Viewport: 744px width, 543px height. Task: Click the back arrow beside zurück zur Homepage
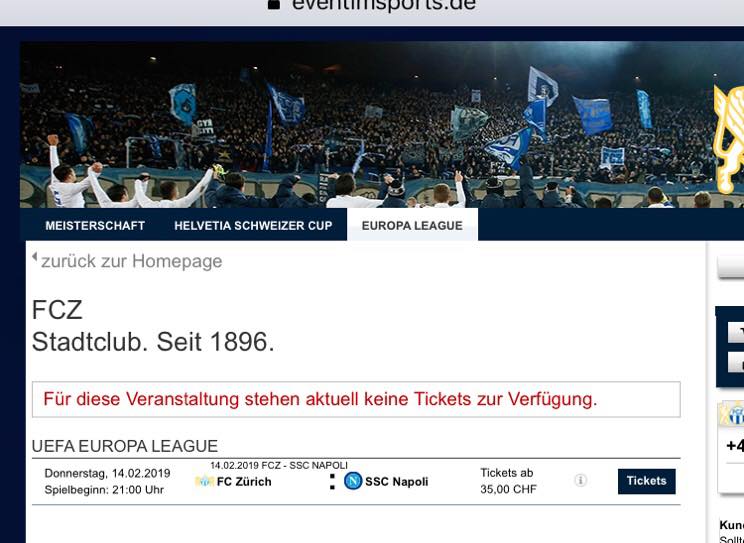coord(35,257)
